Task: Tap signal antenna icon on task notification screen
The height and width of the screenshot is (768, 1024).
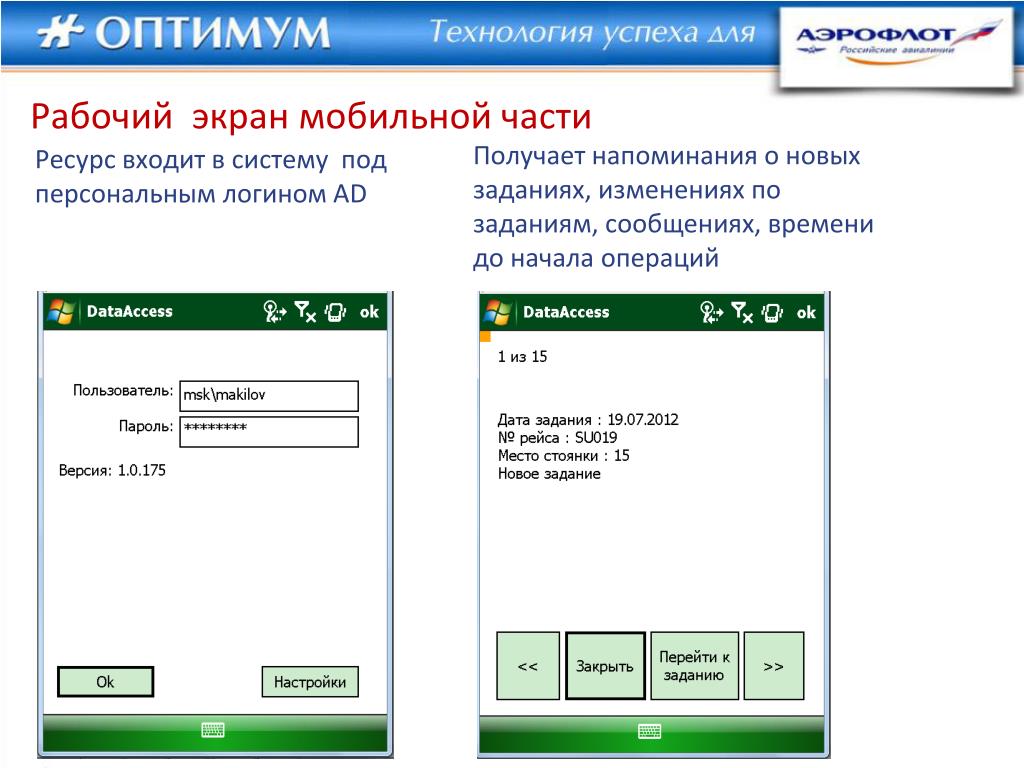Action: coord(741,312)
